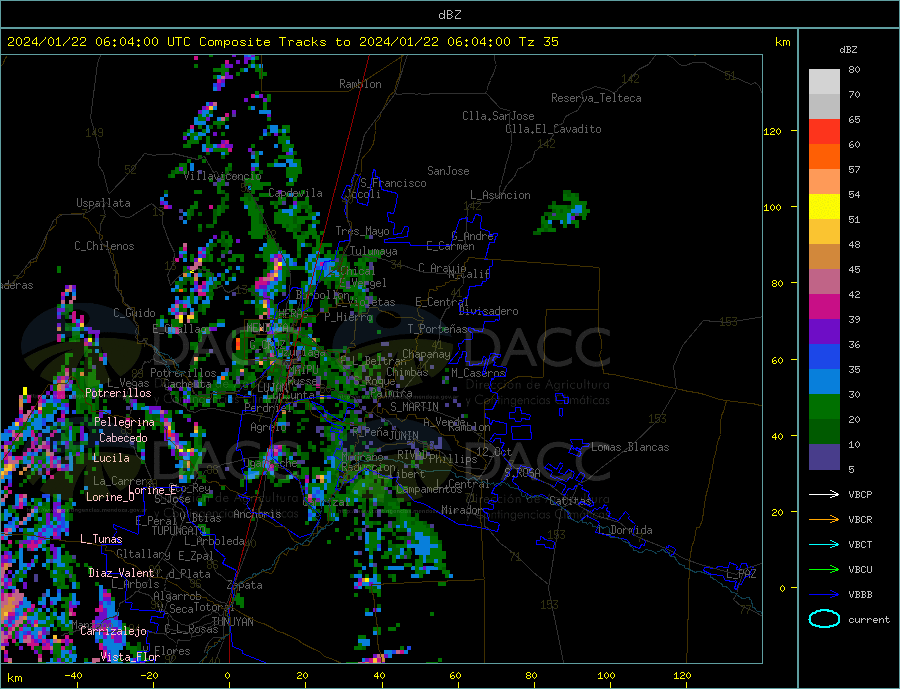The height and width of the screenshot is (689, 900).
Task: Click the orange VBCR arrow legend icon
Action: [824, 520]
